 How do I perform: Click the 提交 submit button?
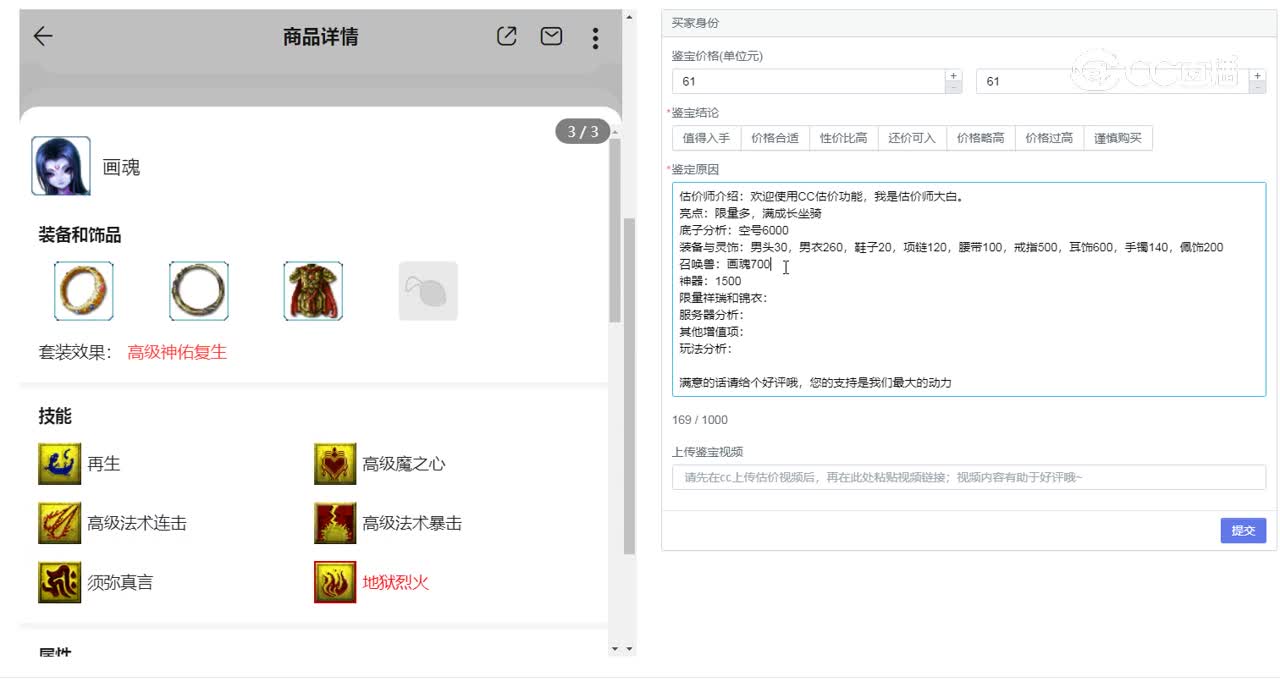[x=1243, y=530]
